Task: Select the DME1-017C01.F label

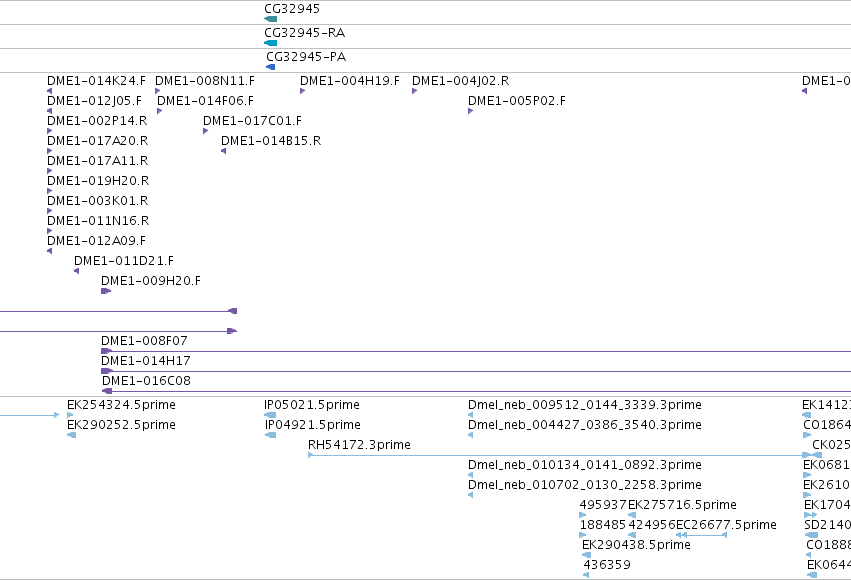Action: pyautogui.click(x=252, y=121)
